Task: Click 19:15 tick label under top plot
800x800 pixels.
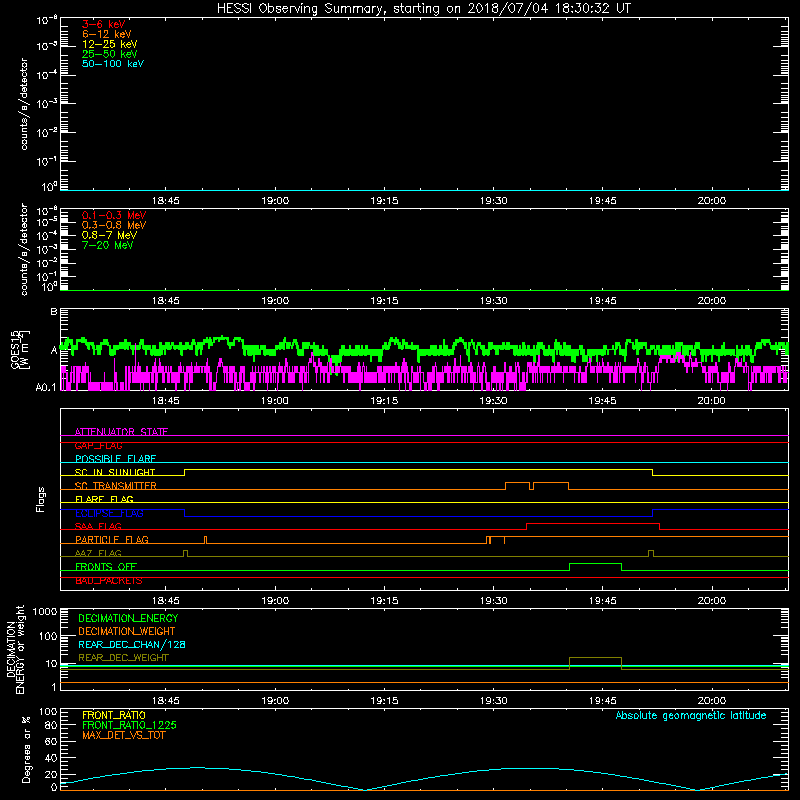Action: click(x=384, y=201)
